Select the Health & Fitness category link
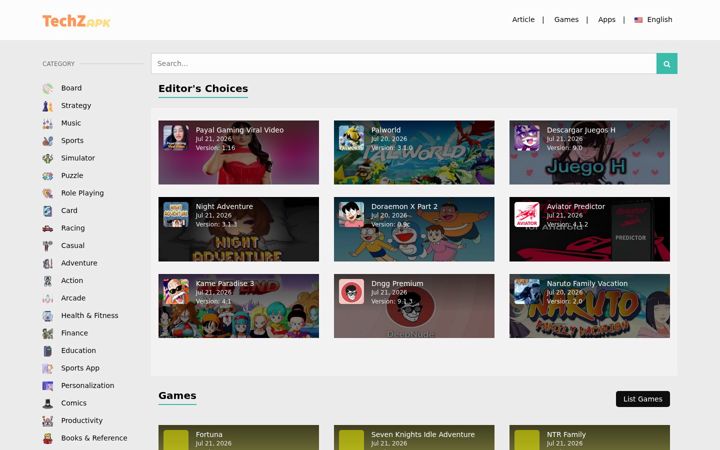Screen dimensions: 720x450 click(90, 315)
